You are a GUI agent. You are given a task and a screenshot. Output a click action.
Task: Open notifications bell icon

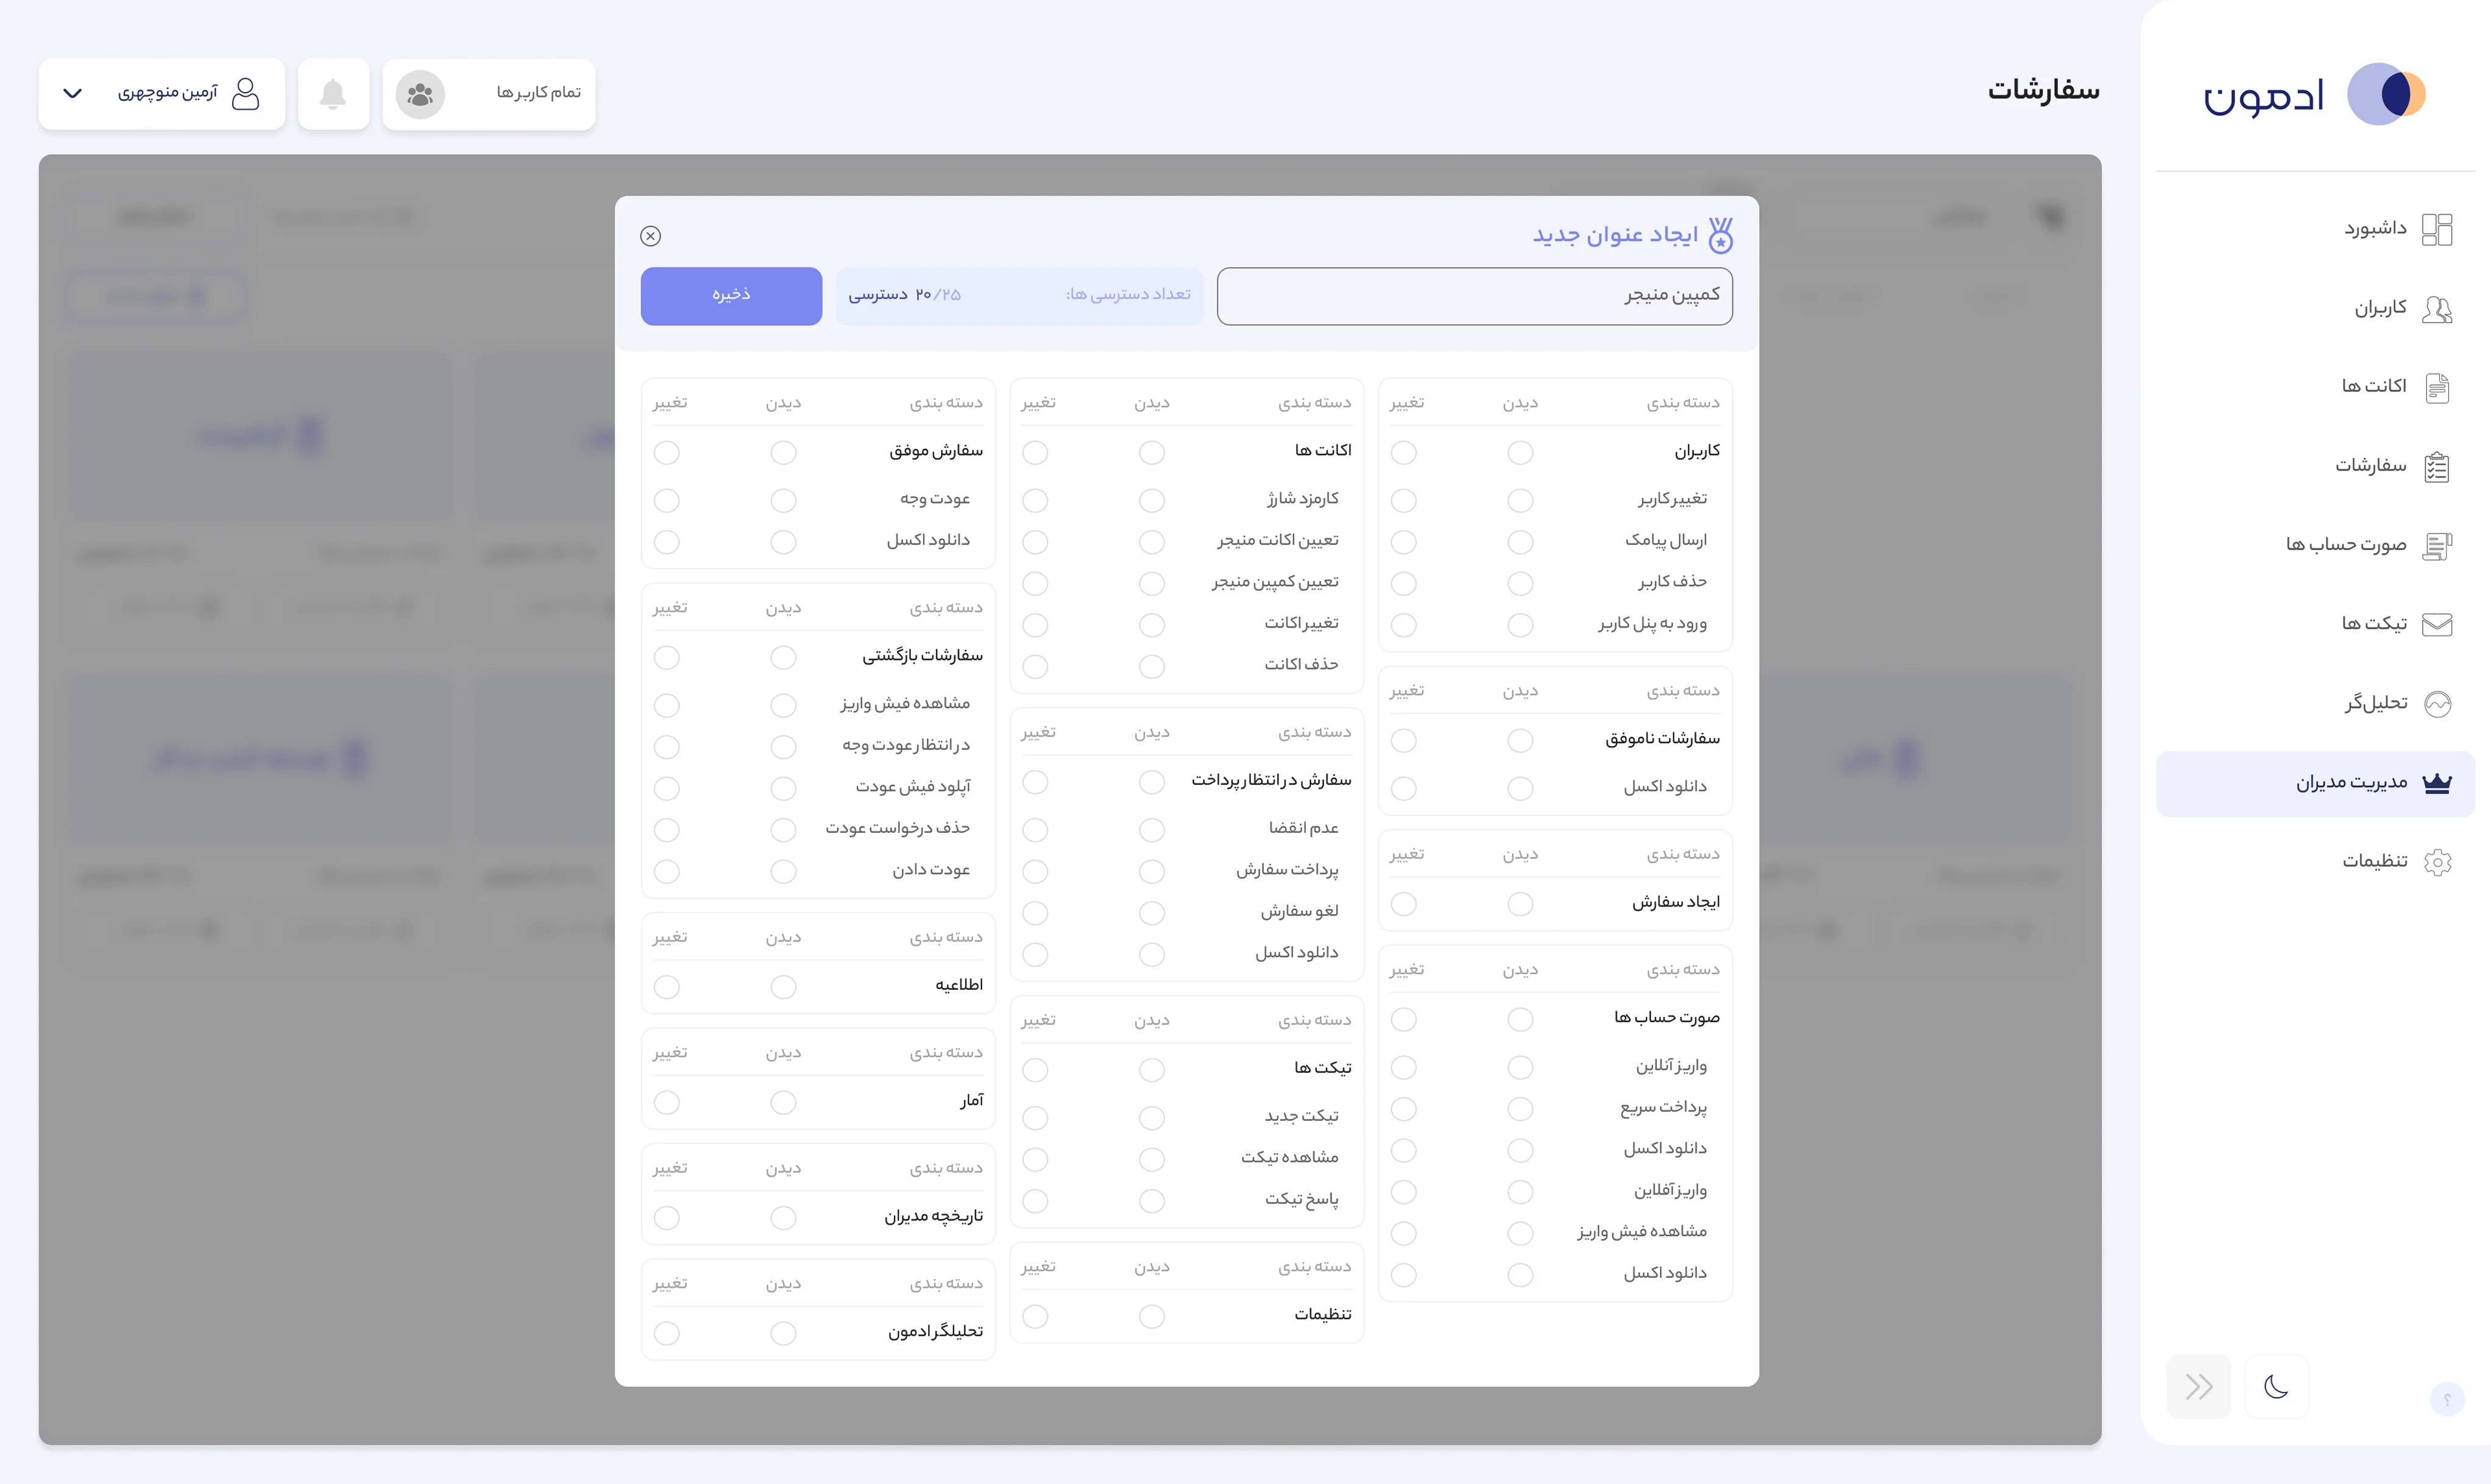333,94
